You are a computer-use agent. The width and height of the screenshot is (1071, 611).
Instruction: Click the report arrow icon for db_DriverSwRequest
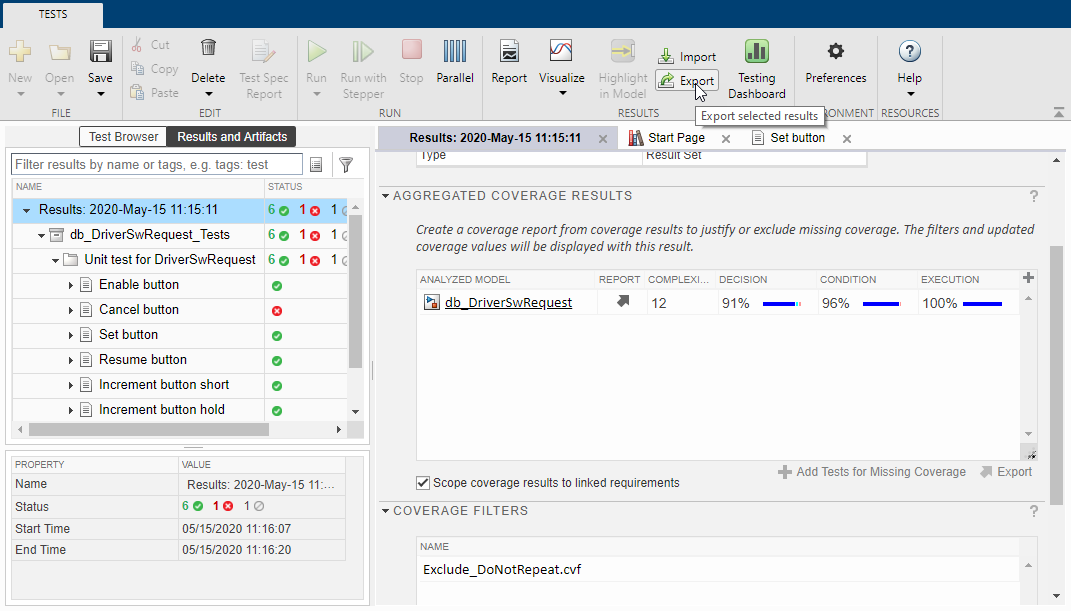[623, 302]
